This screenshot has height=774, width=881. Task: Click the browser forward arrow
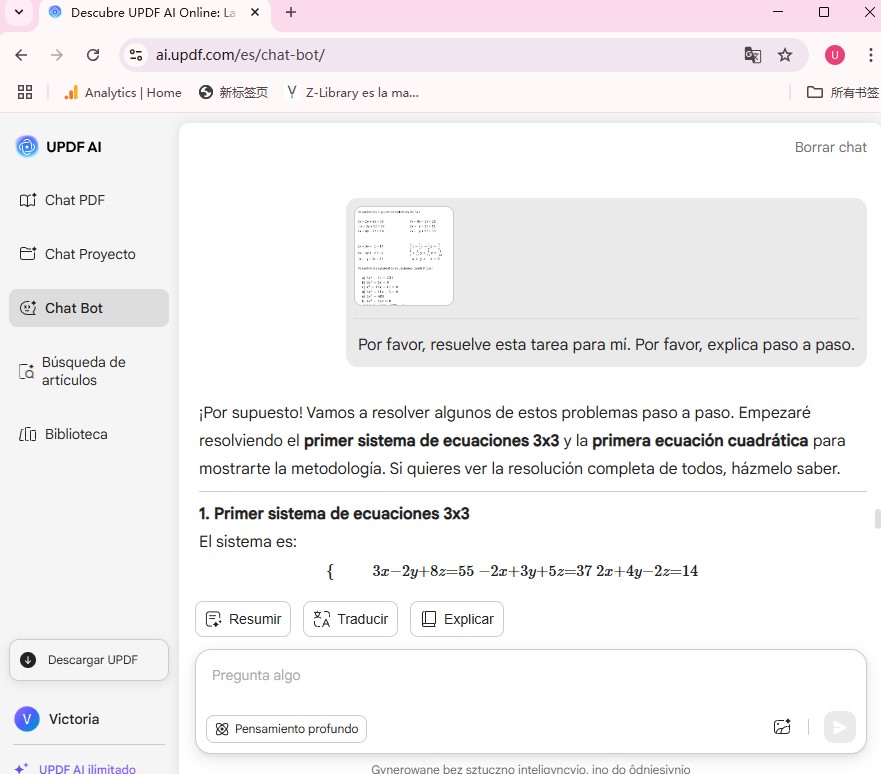point(57,55)
